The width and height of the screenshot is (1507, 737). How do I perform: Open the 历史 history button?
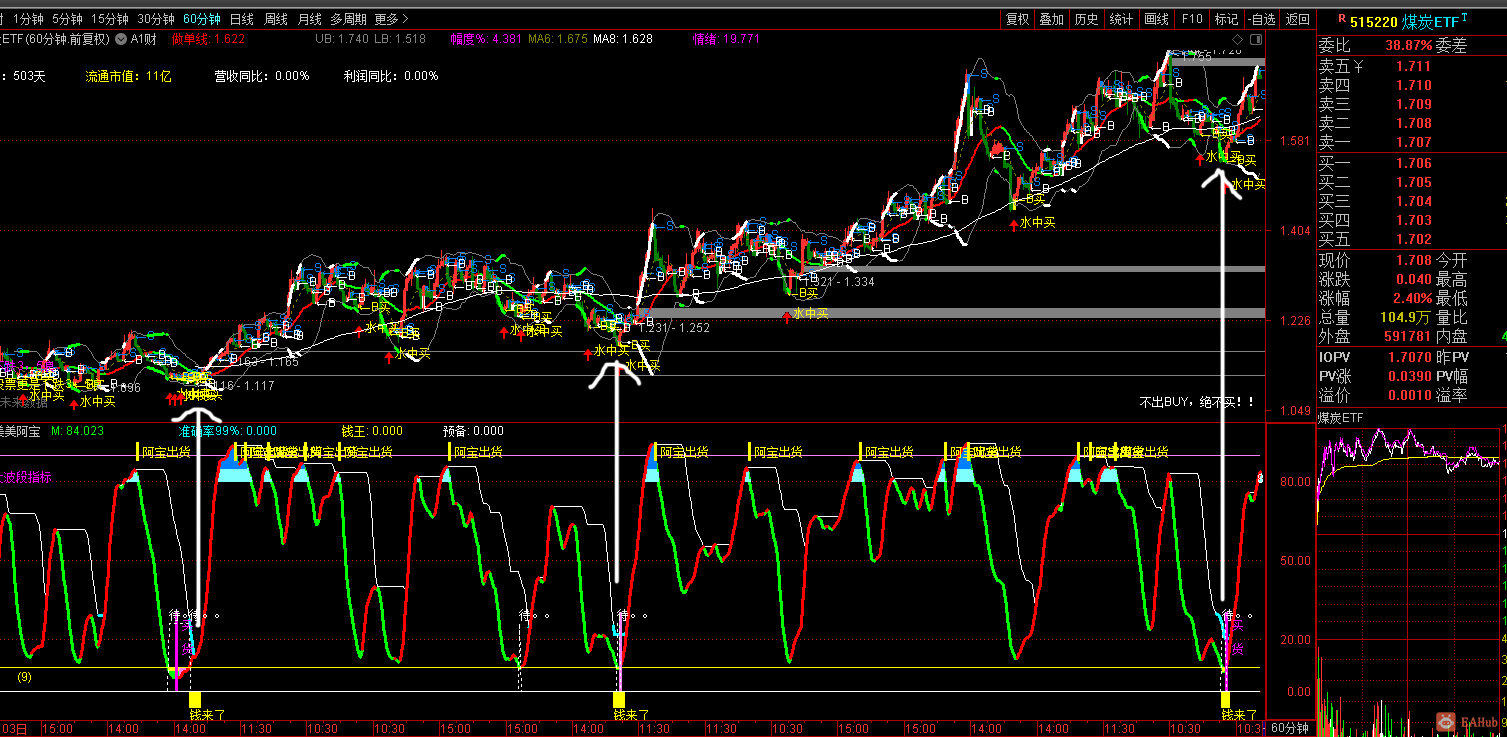1086,19
